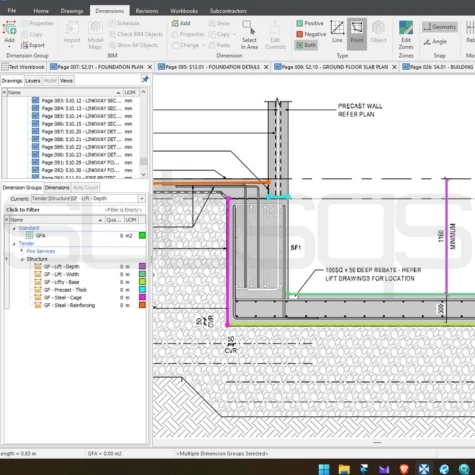Viewport: 475px width, 475px height.
Task: Click Copy in Dimension Group section
Action: pos(32,34)
